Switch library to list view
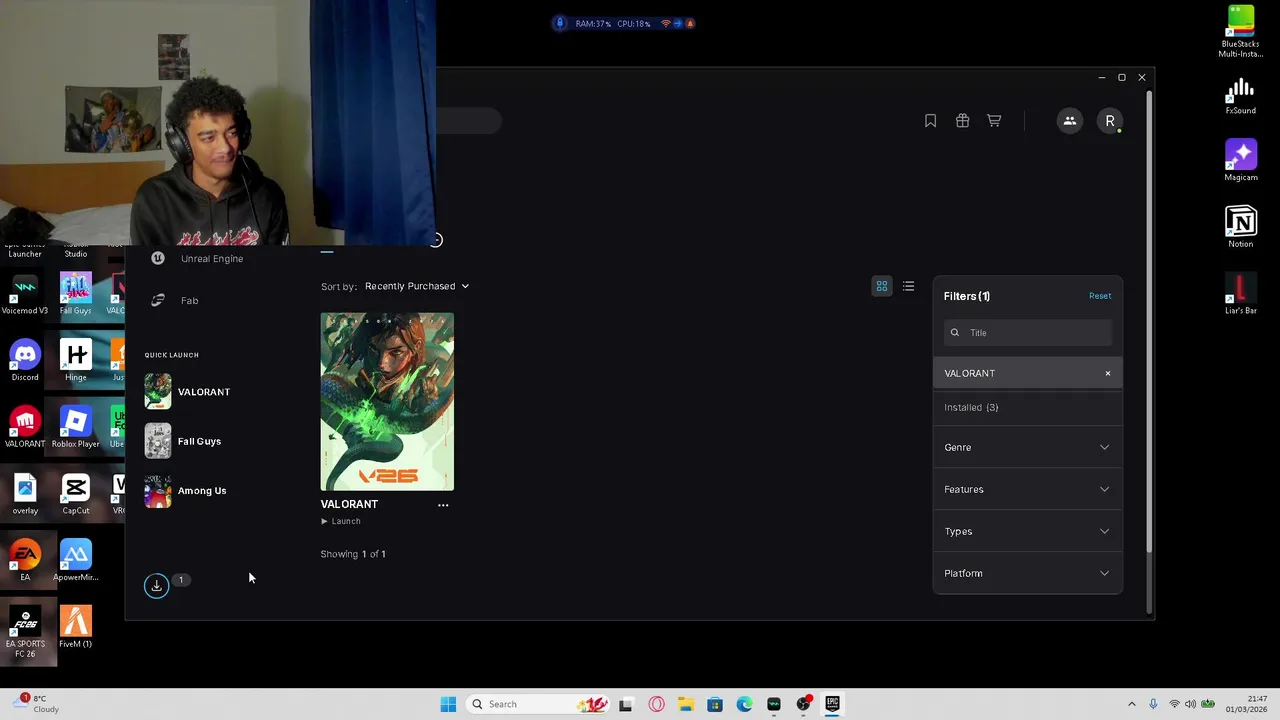The width and height of the screenshot is (1280, 720). [x=908, y=287]
